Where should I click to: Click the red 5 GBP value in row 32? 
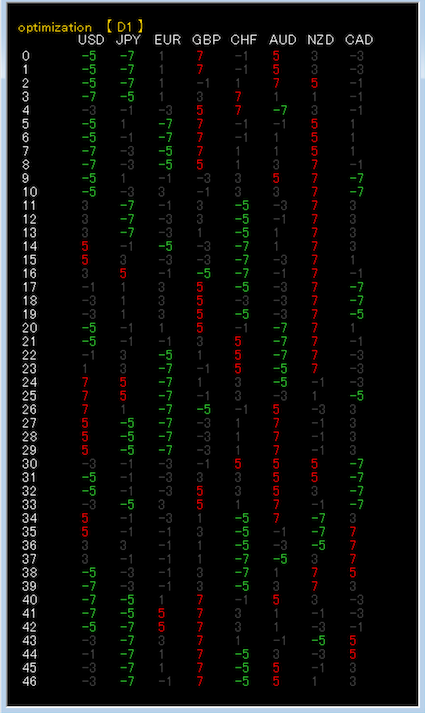pyautogui.click(x=200, y=491)
